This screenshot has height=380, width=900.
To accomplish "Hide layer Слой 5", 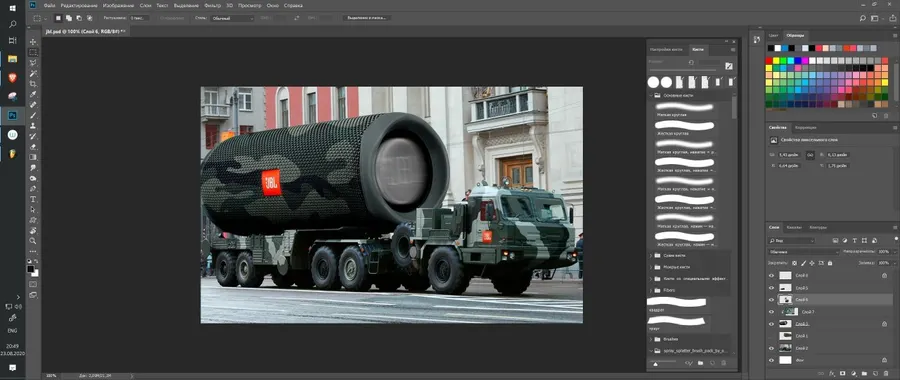I will [771, 288].
